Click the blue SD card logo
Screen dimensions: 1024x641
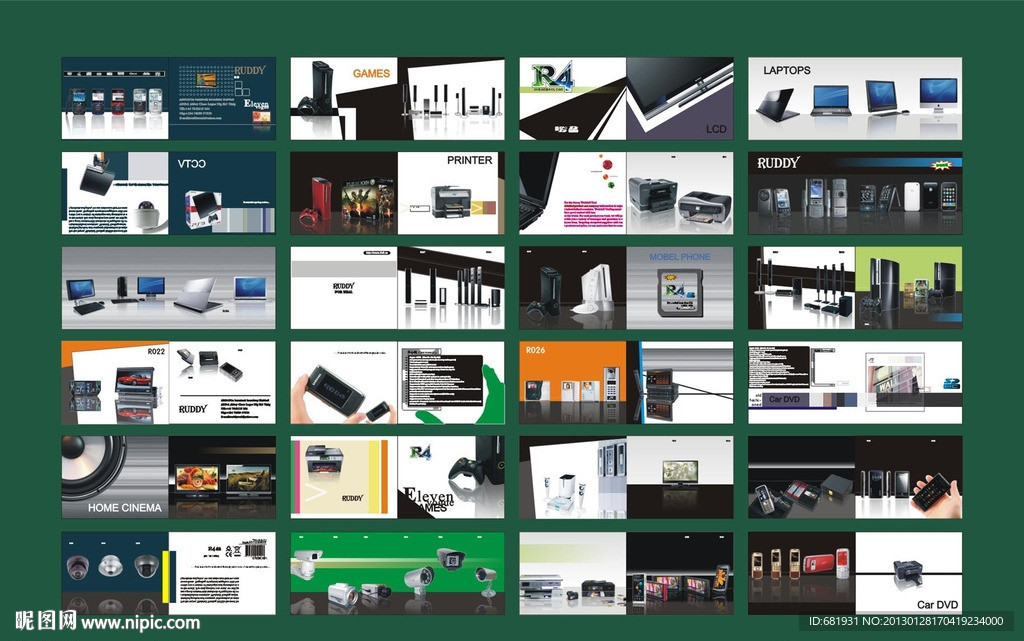pos(952,383)
